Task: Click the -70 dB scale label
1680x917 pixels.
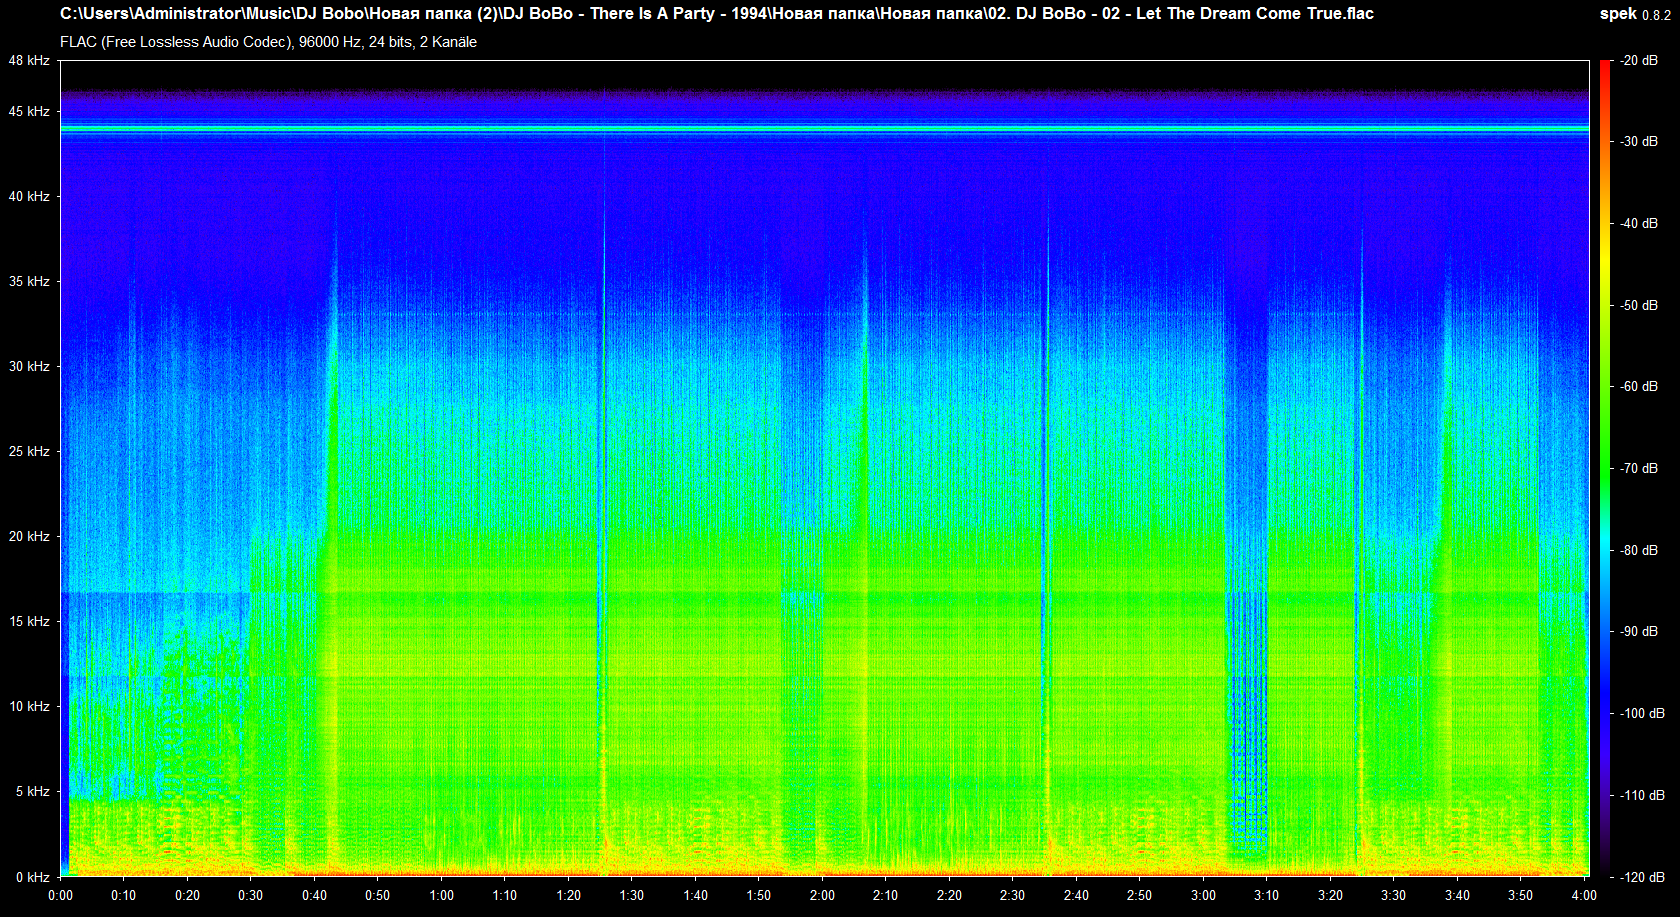Action: pos(1638,468)
